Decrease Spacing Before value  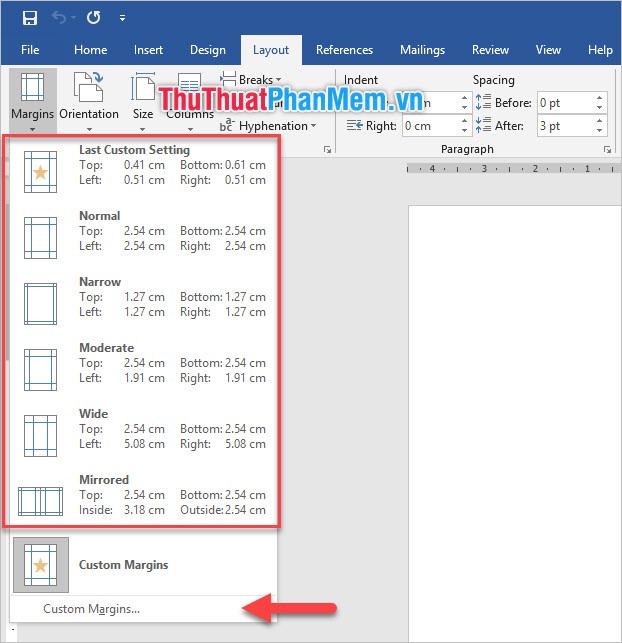[599, 107]
